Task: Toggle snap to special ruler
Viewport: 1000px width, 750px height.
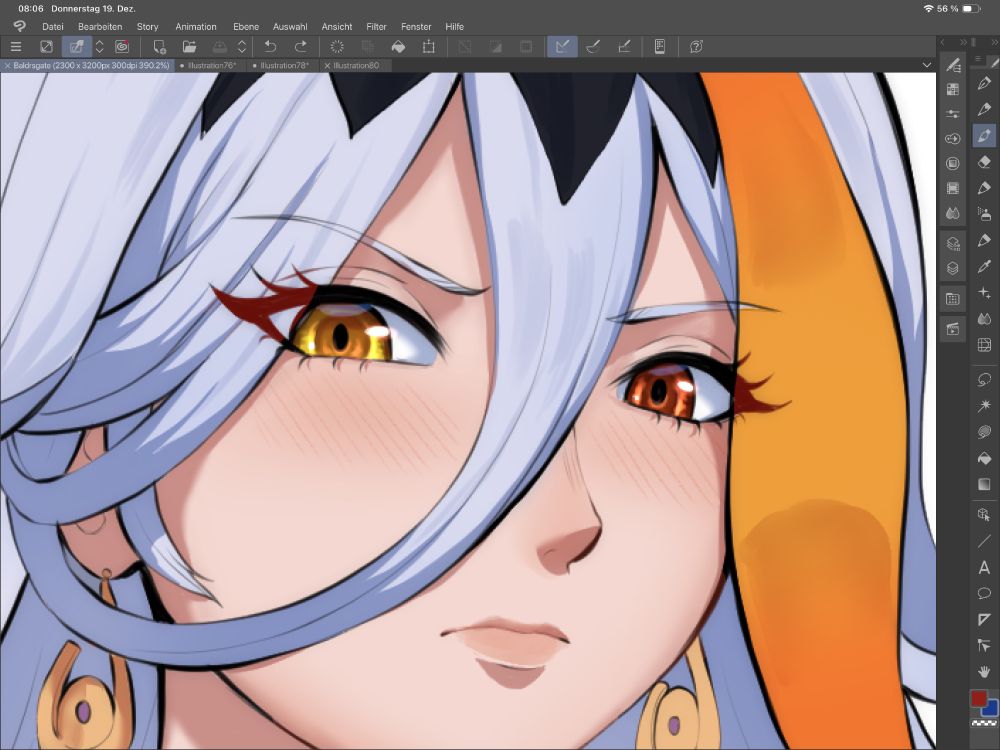Action: (593, 47)
